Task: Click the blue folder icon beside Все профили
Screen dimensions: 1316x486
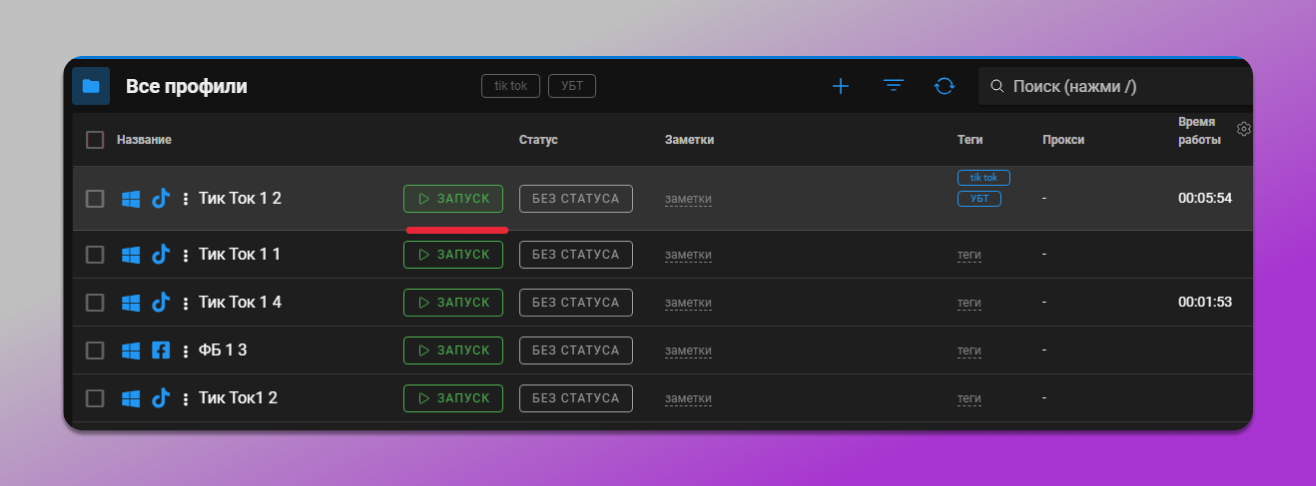Action: tap(91, 86)
